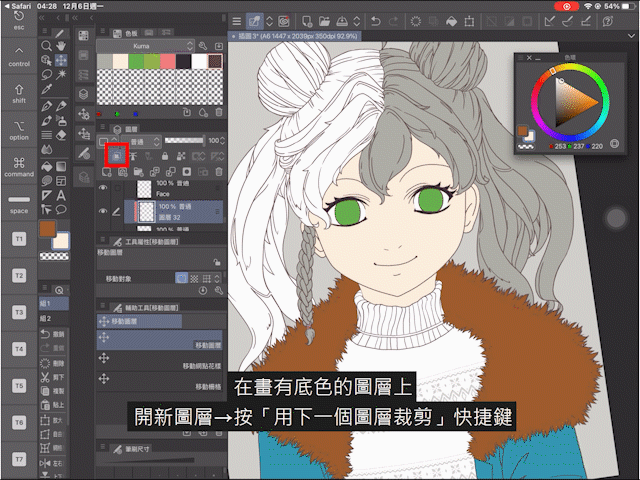Select the Zoom magnifier tool
The width and height of the screenshot is (640, 480).
pyautogui.click(x=47, y=46)
